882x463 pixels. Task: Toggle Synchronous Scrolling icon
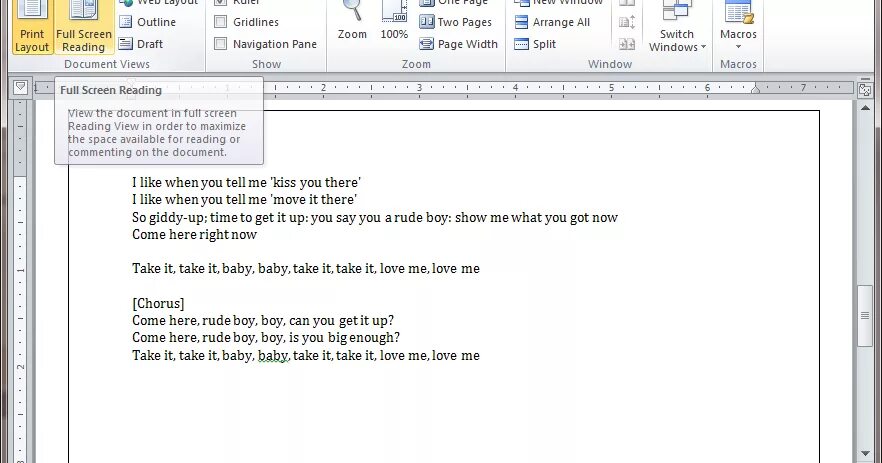[627, 22]
